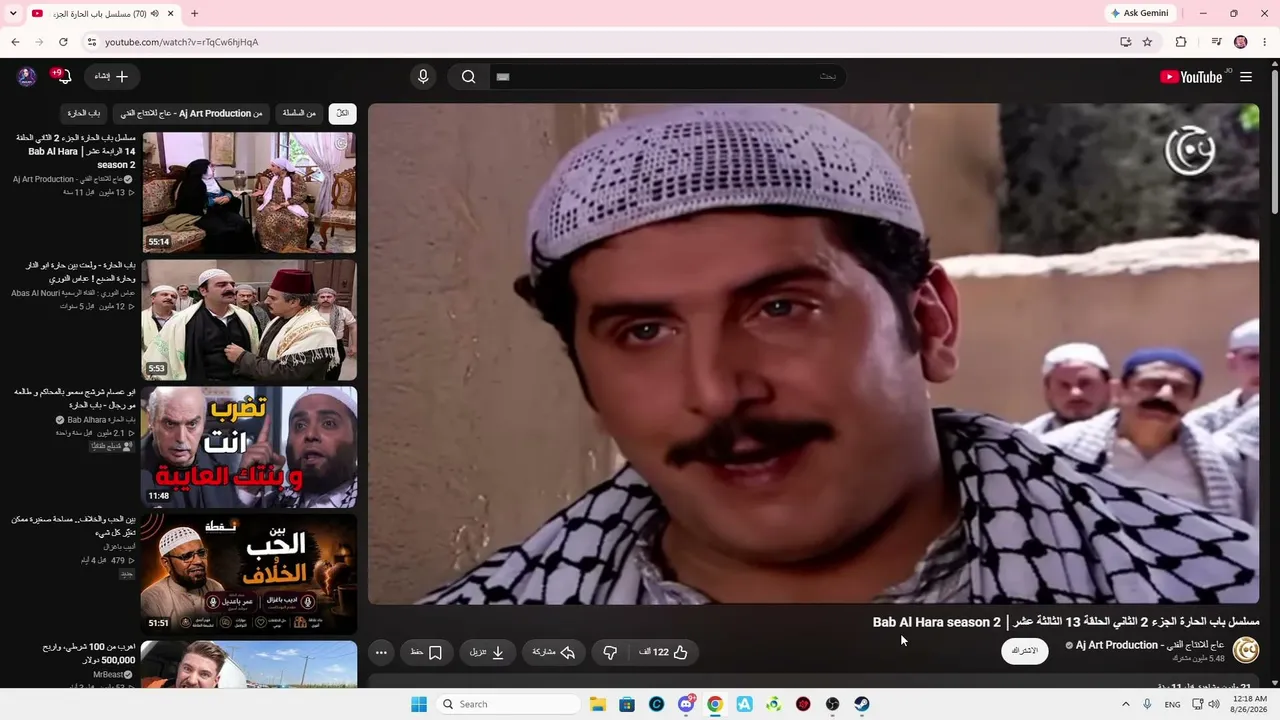The image size is (1280, 720).
Task: Save the video with the bookmark button
Action: pos(427,652)
